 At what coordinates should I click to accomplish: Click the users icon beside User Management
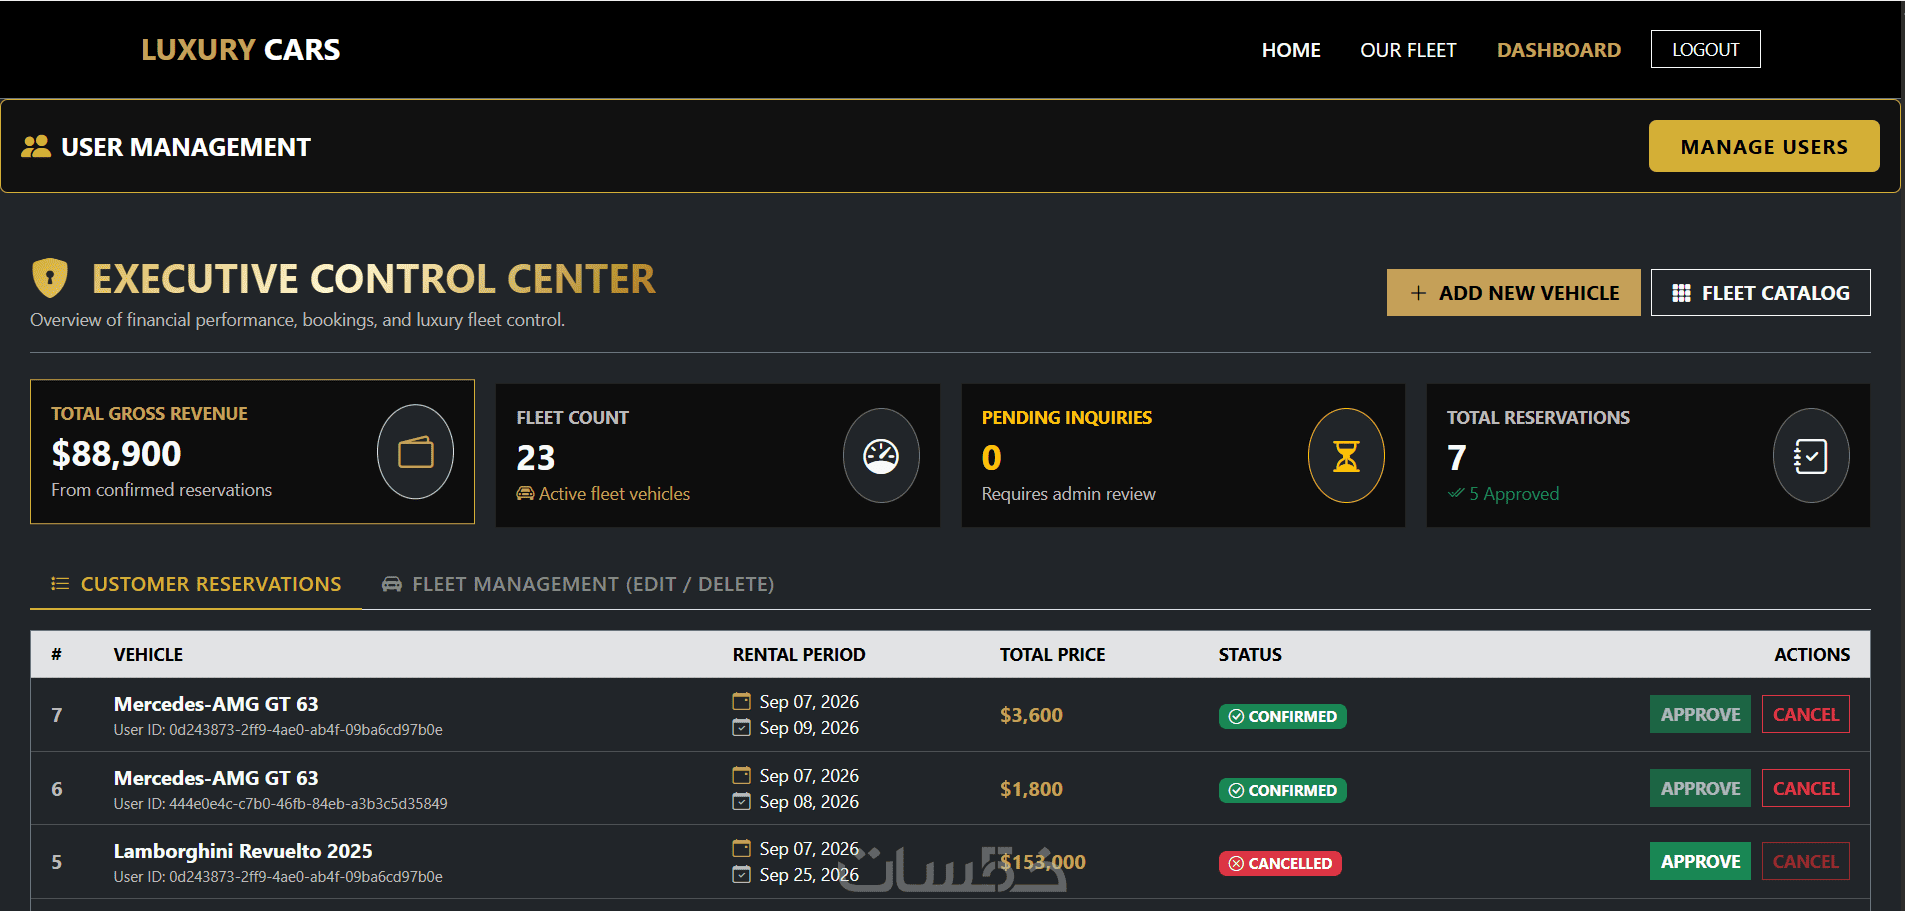point(36,146)
